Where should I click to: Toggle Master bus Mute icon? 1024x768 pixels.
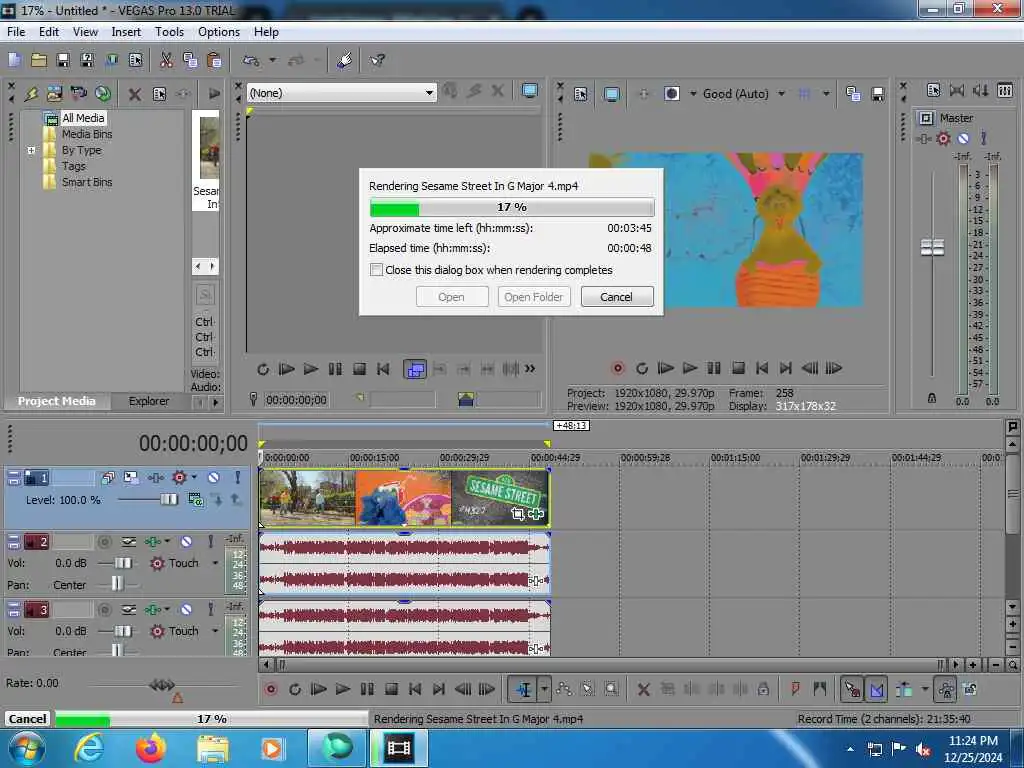[x=963, y=138]
